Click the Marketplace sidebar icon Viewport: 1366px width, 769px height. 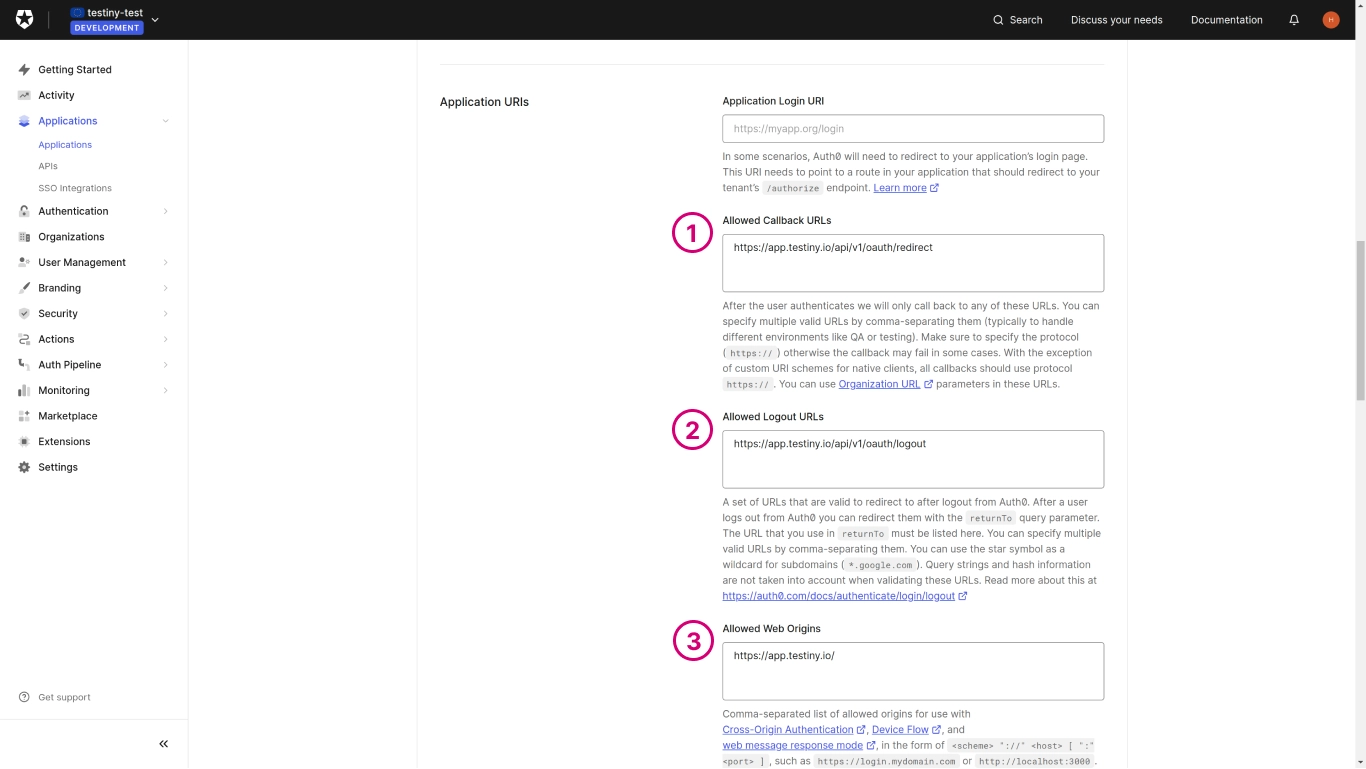click(24, 416)
